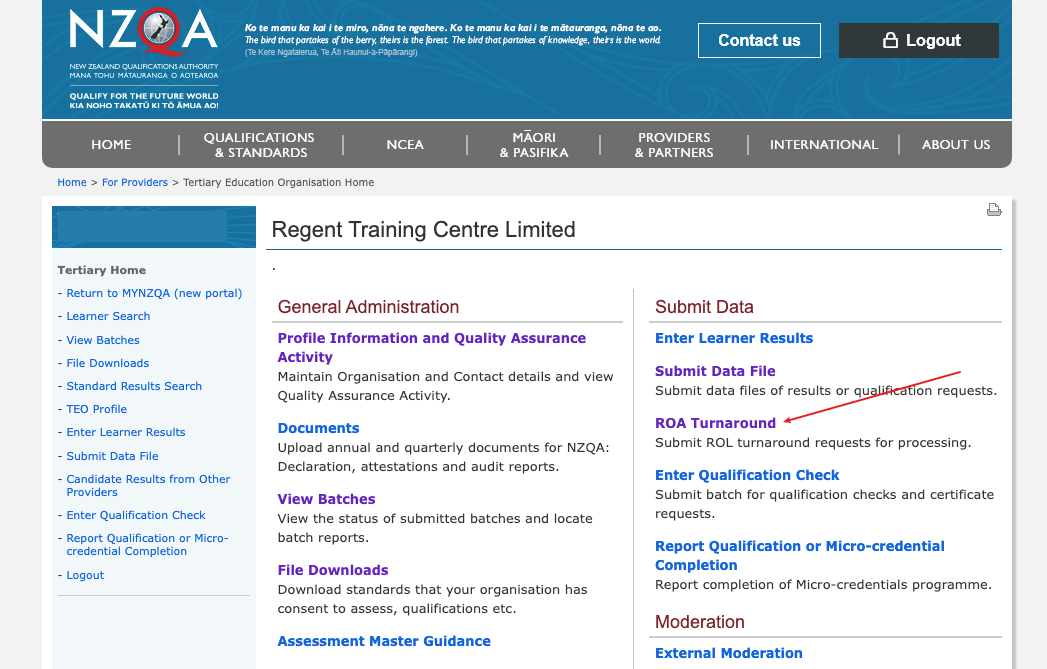The width and height of the screenshot is (1047, 669).
Task: Click the Tertiary Home sidebar heading
Action: click(x=101, y=270)
